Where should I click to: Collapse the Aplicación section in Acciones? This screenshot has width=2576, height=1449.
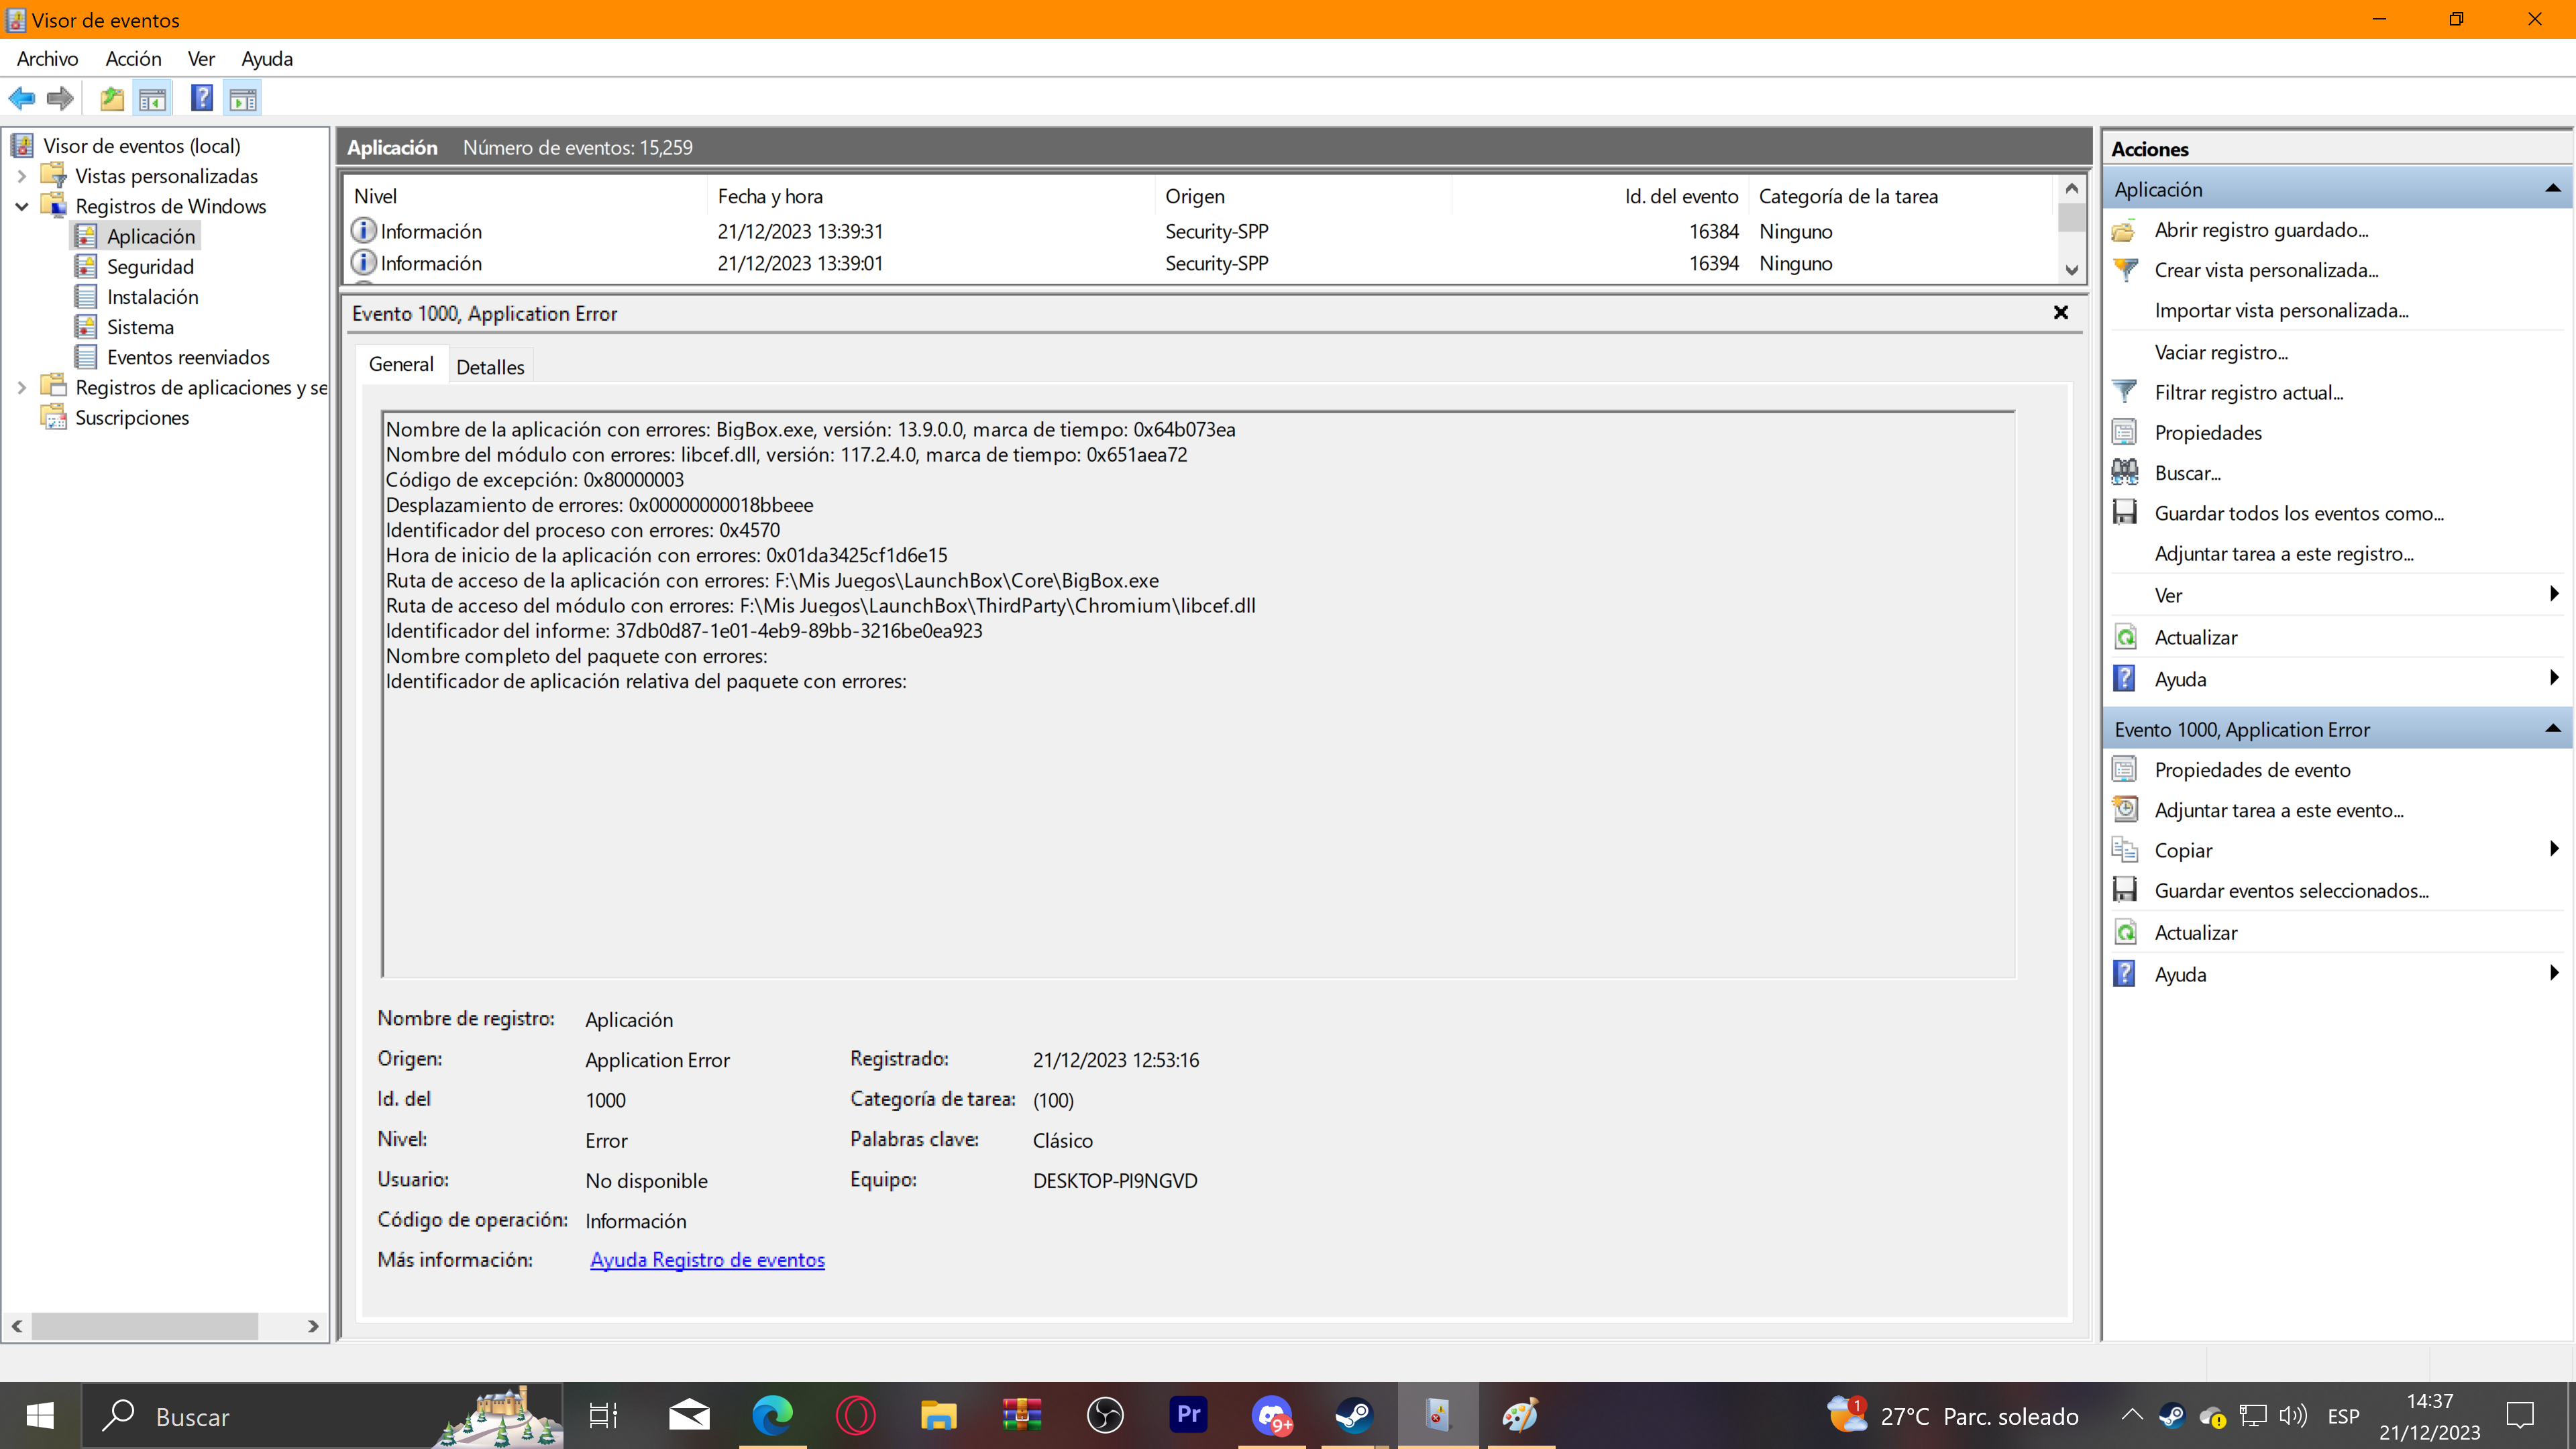[x=2552, y=189]
